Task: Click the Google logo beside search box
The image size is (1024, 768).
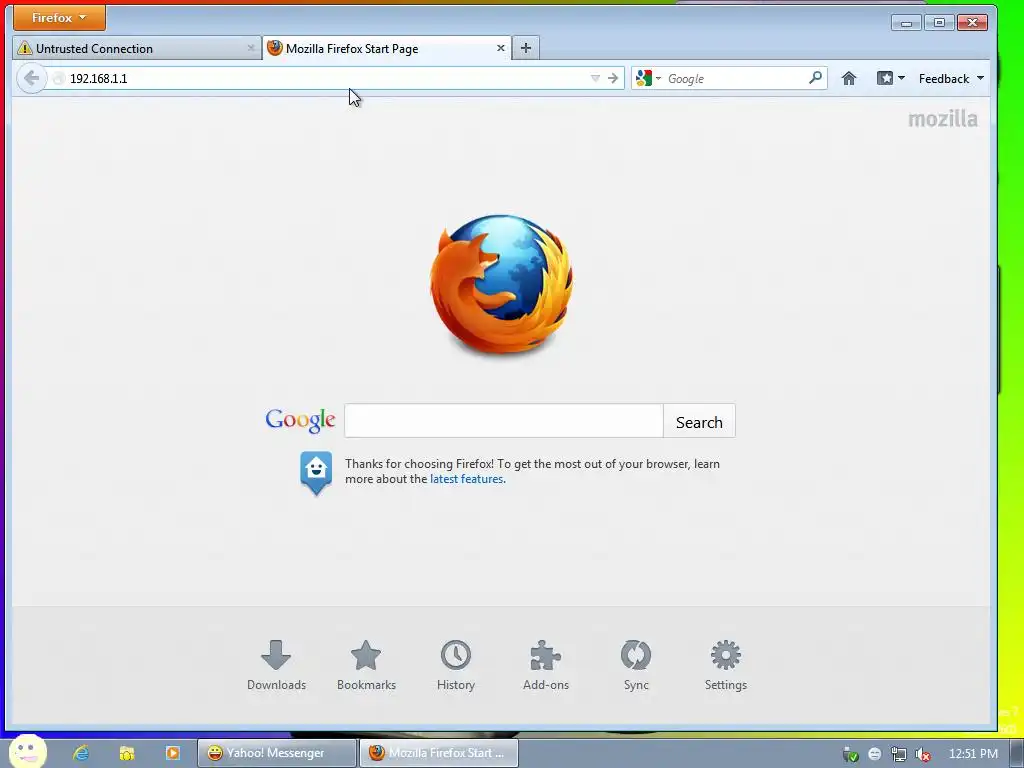Action: pos(300,421)
